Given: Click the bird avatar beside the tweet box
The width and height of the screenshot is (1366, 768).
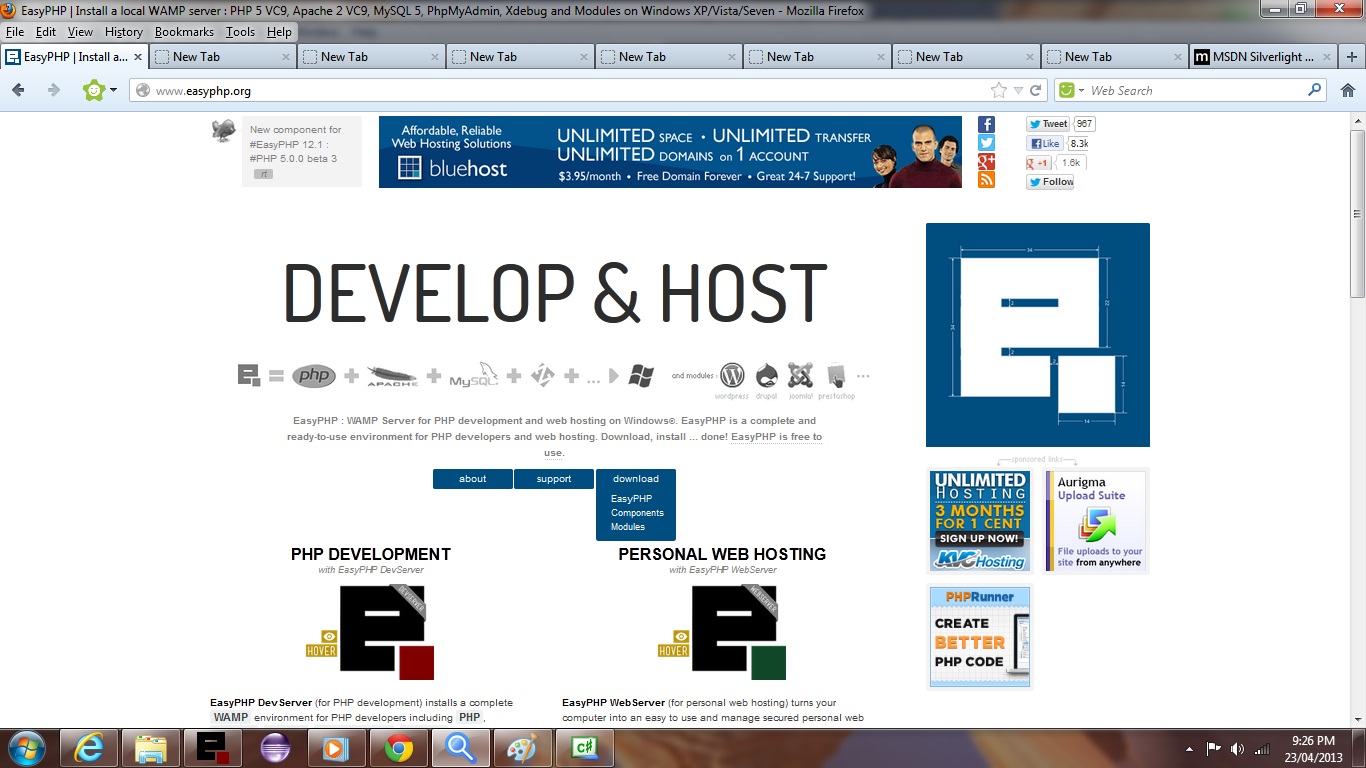Looking at the screenshot, I should (224, 131).
